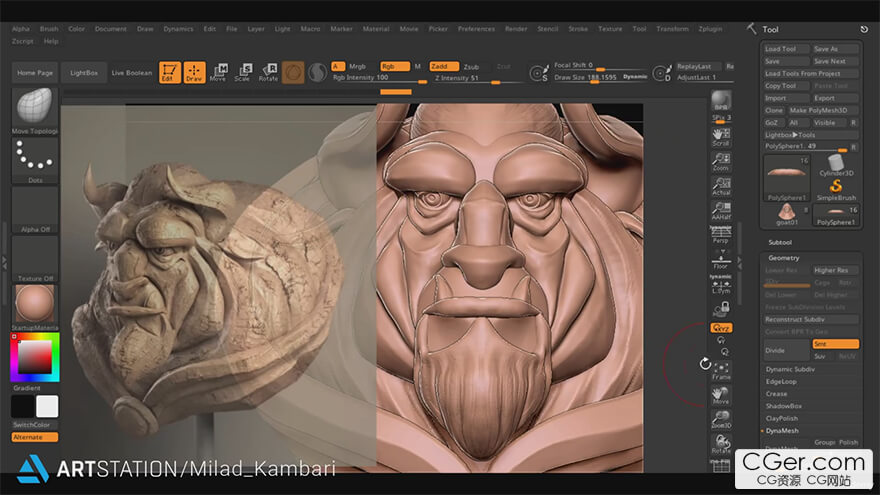
Task: Activate the Edit mode button
Action: [169, 72]
